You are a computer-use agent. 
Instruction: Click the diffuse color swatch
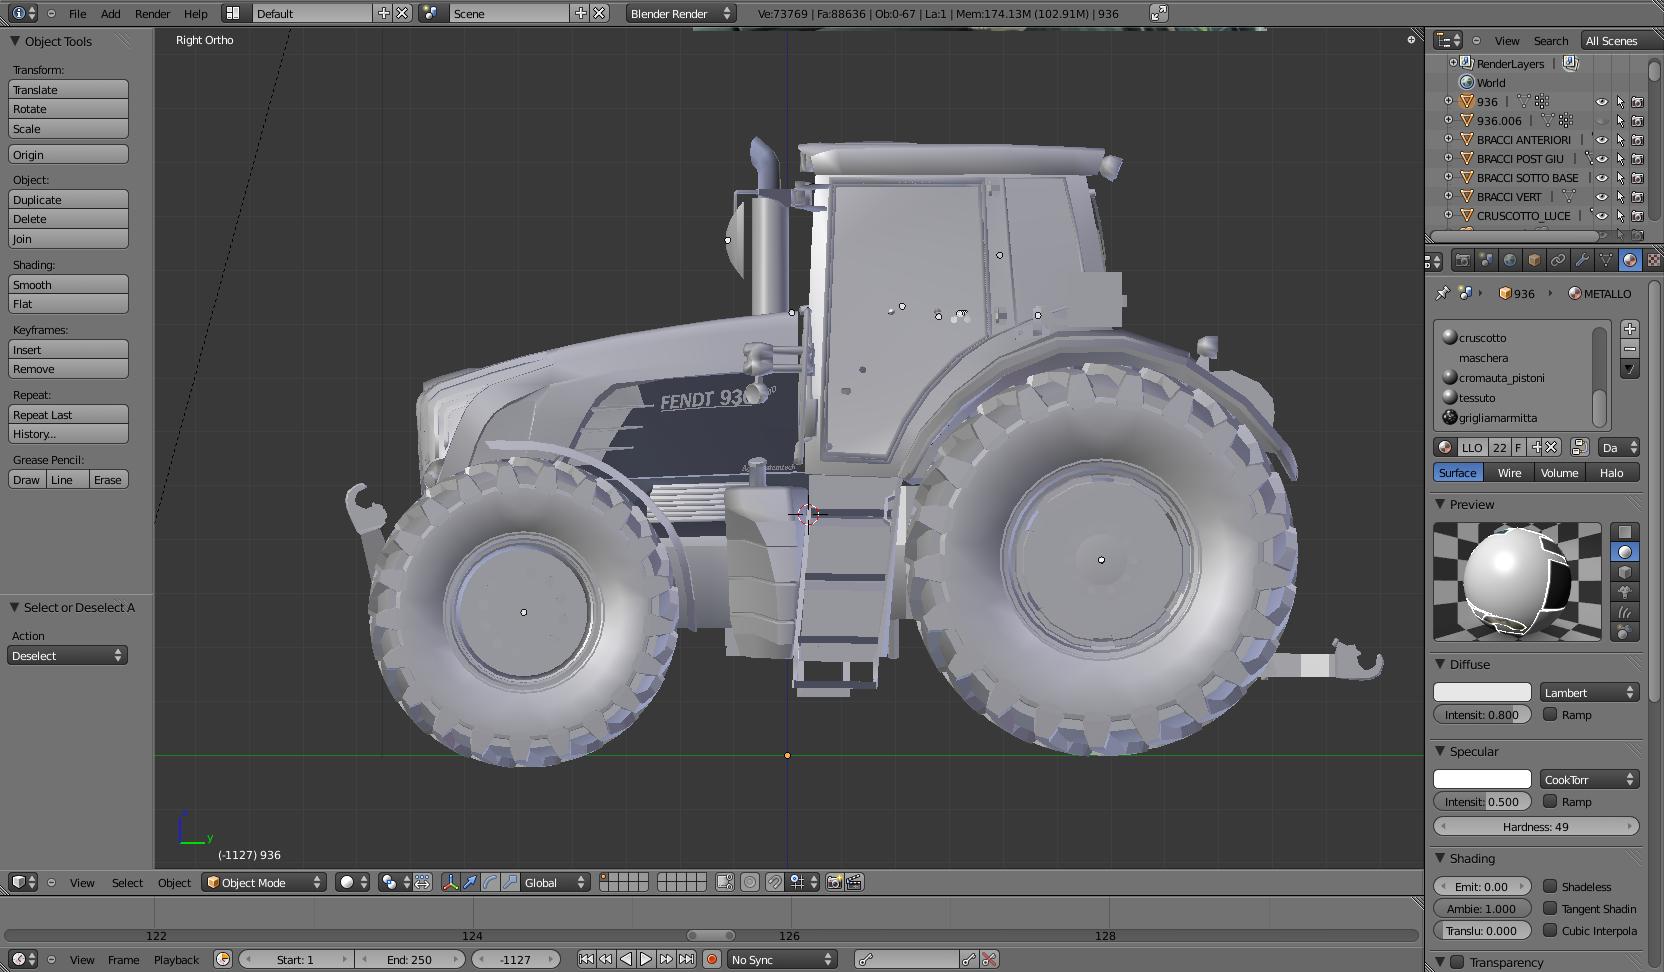click(1482, 692)
